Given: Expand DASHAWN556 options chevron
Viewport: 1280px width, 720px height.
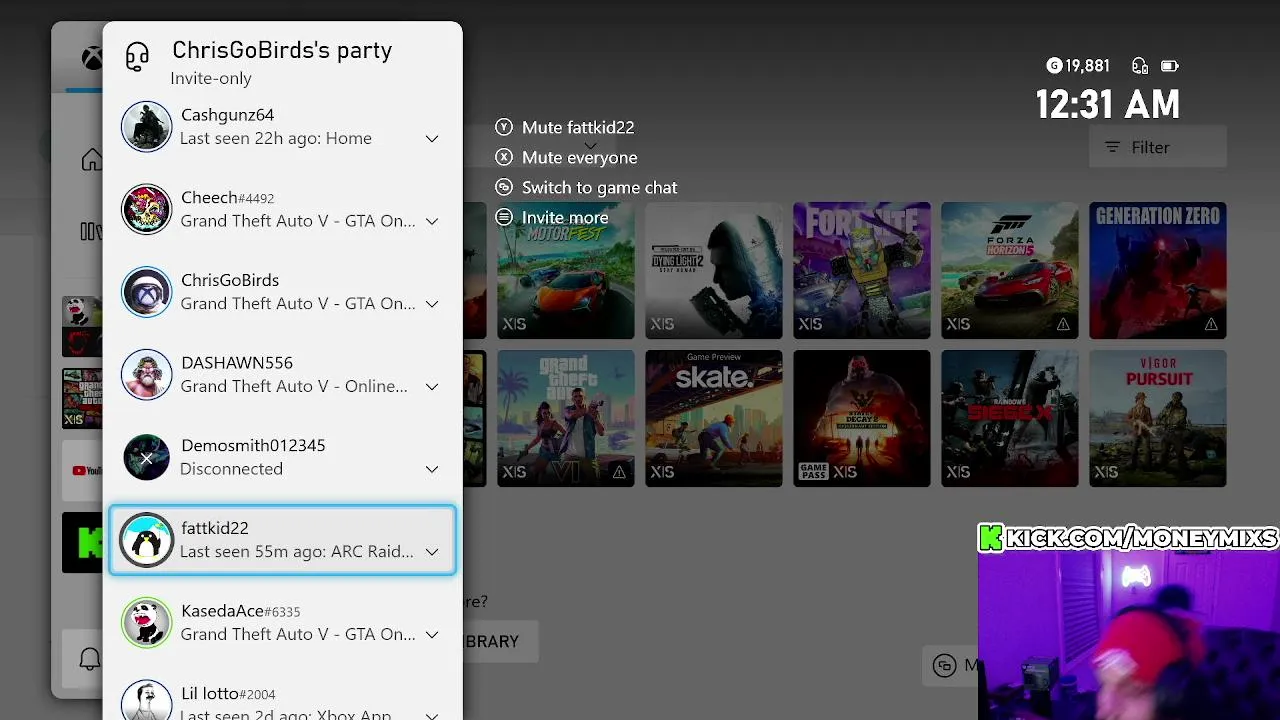Looking at the screenshot, I should pyautogui.click(x=432, y=387).
